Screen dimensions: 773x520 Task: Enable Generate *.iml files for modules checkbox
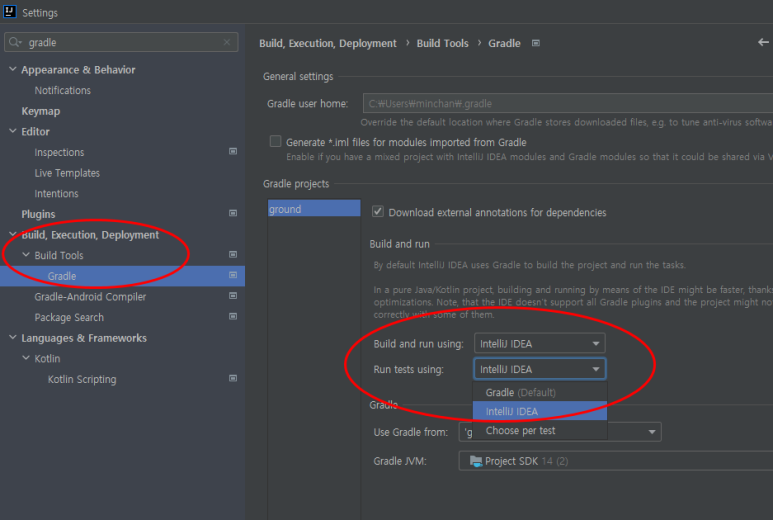click(x=276, y=141)
